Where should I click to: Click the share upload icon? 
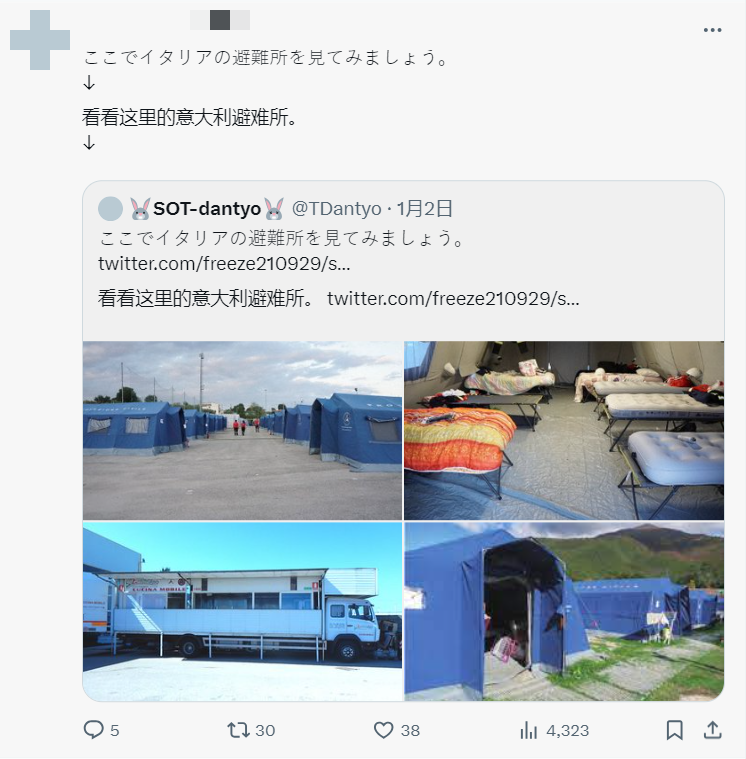coord(713,730)
